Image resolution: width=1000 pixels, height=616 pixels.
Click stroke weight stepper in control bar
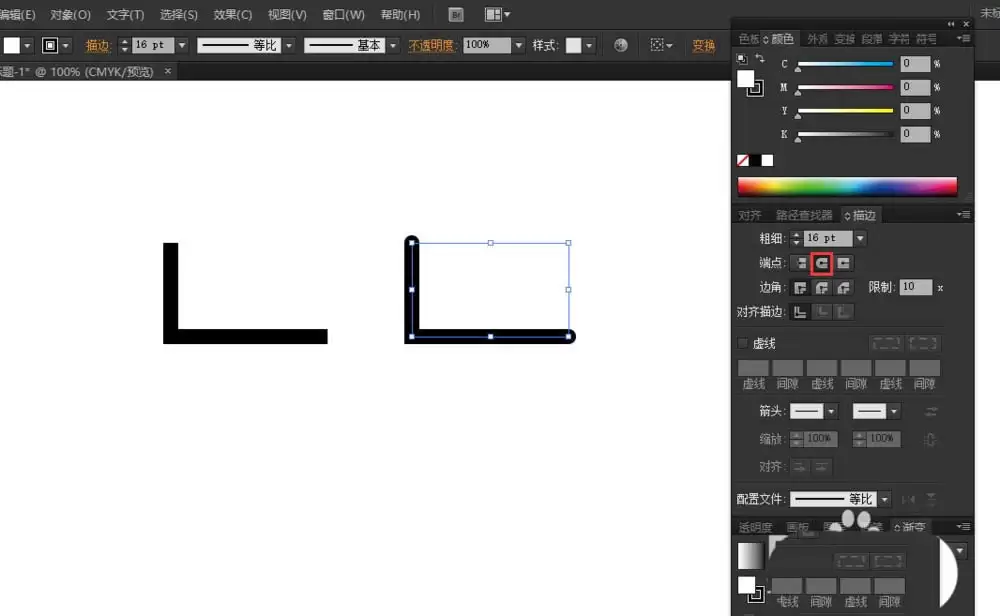[124, 45]
